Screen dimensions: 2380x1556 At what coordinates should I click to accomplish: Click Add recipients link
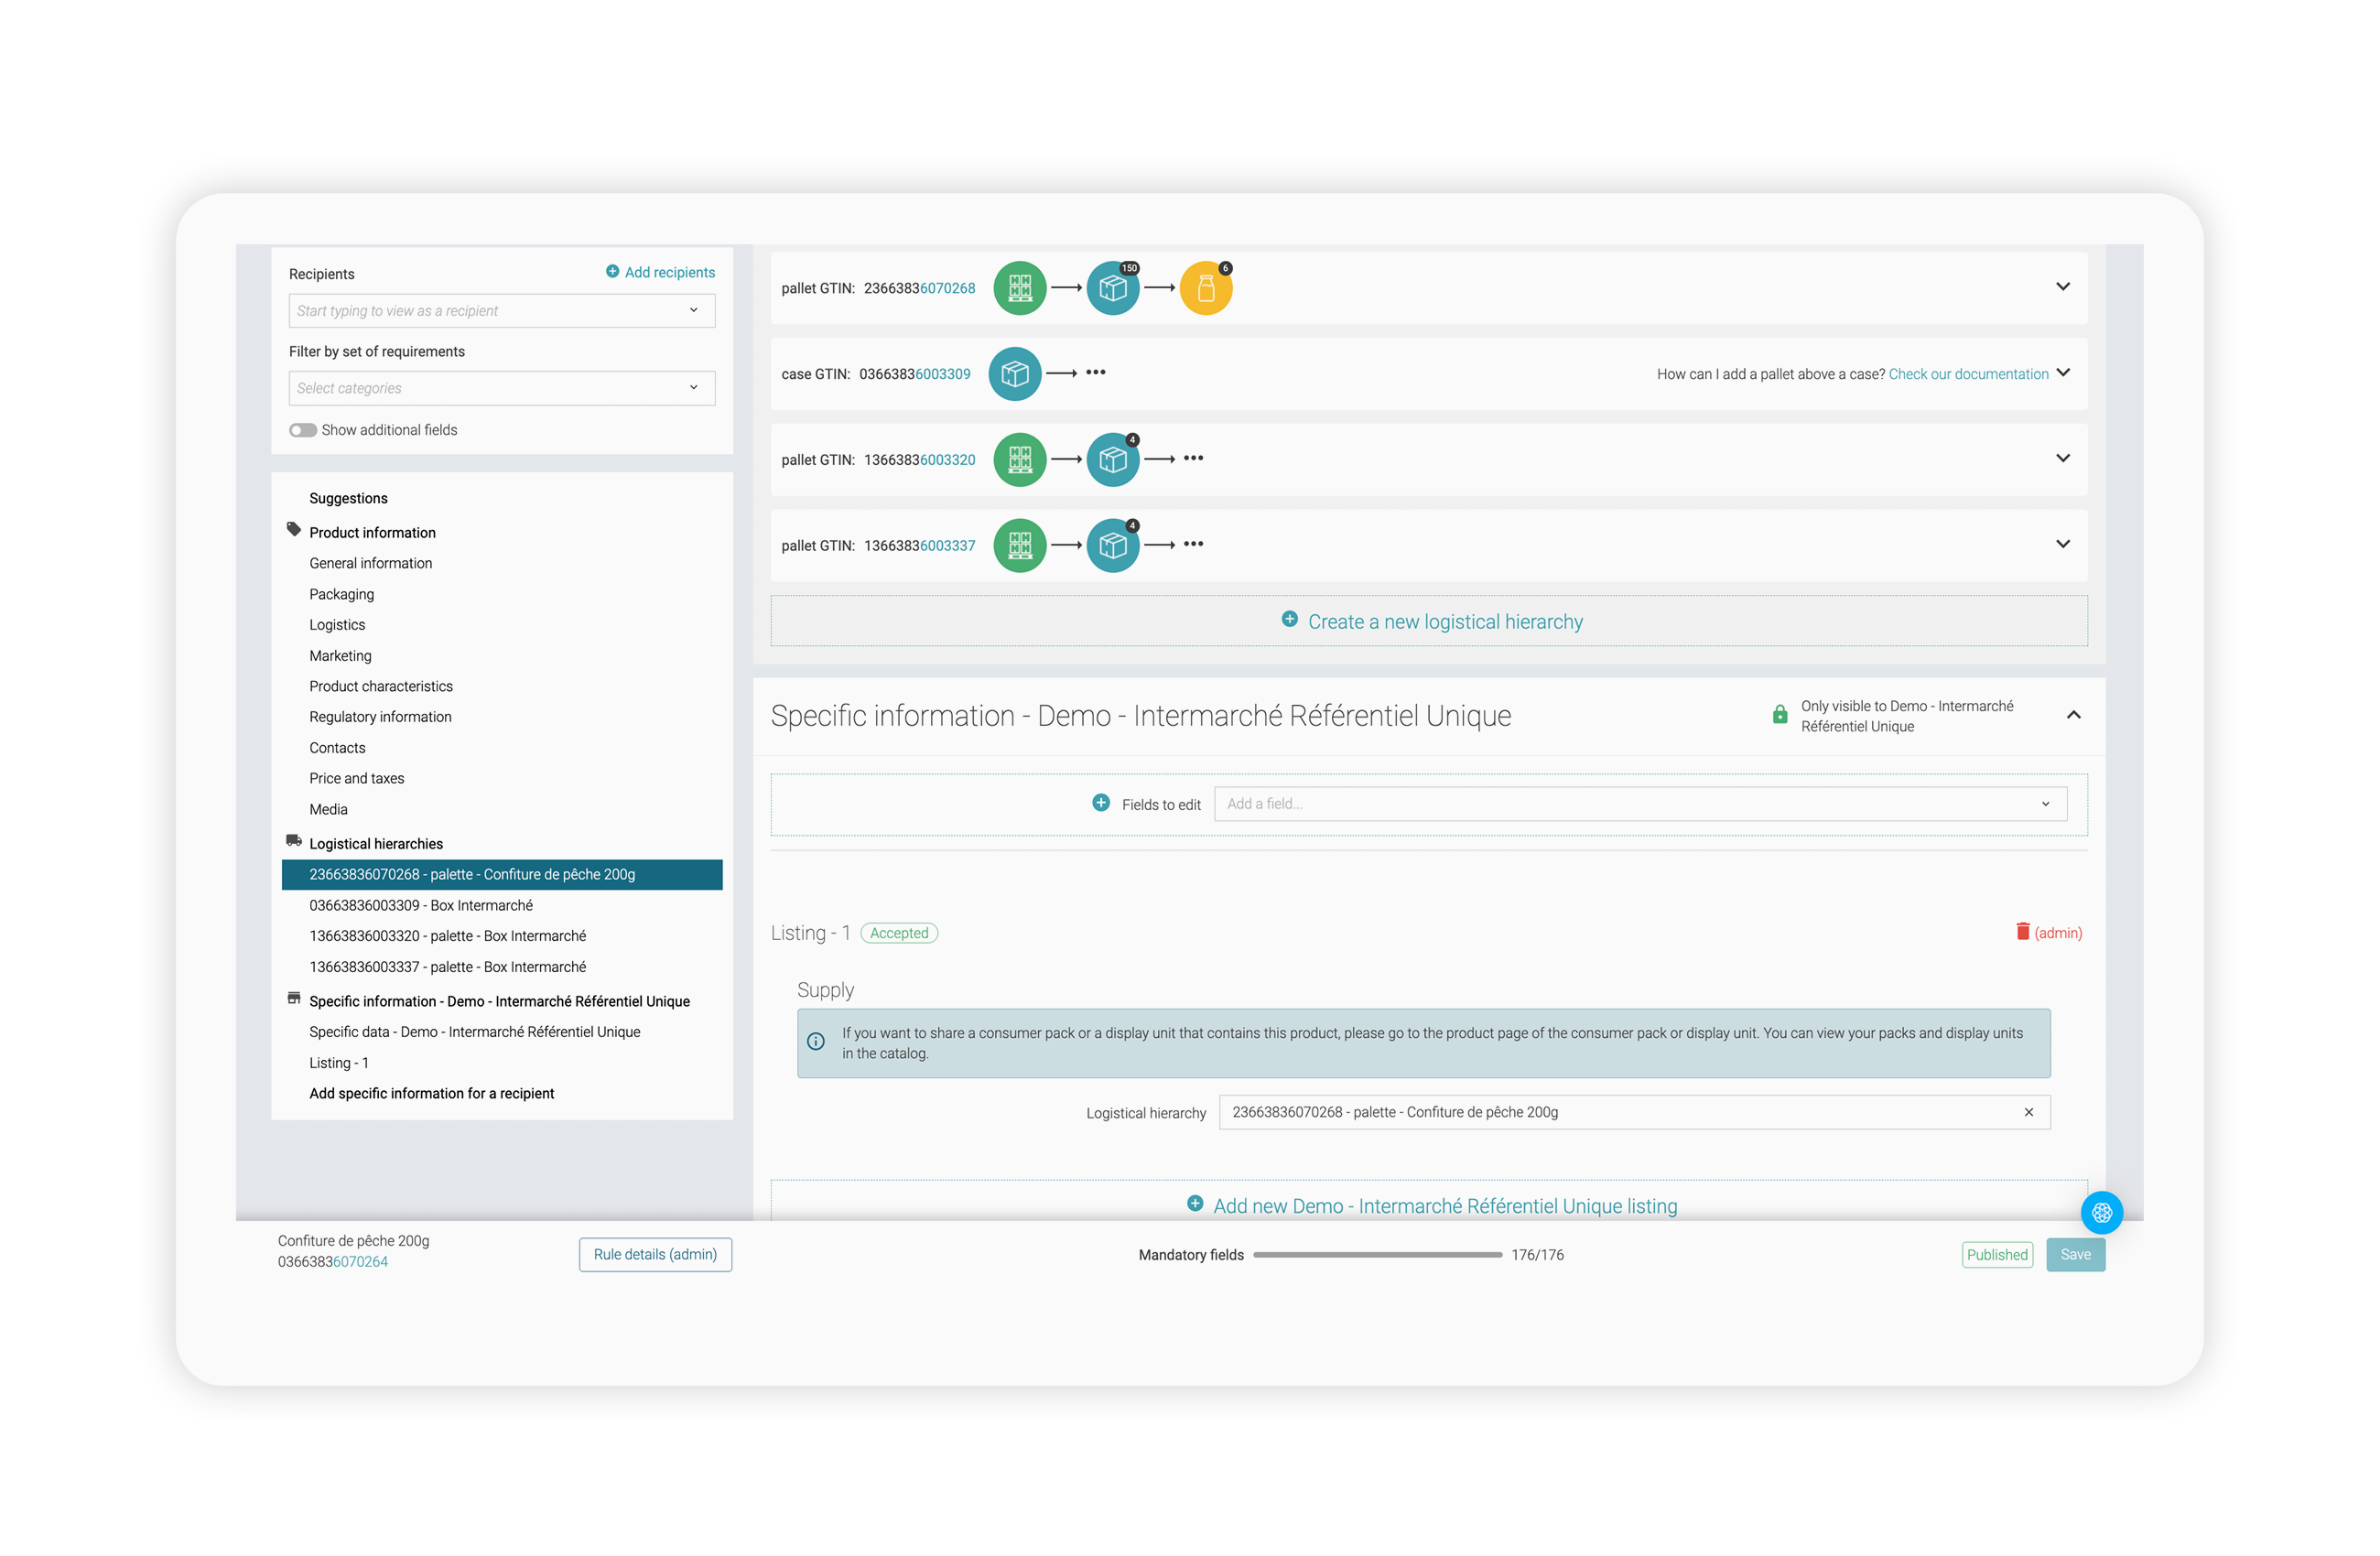coord(670,272)
